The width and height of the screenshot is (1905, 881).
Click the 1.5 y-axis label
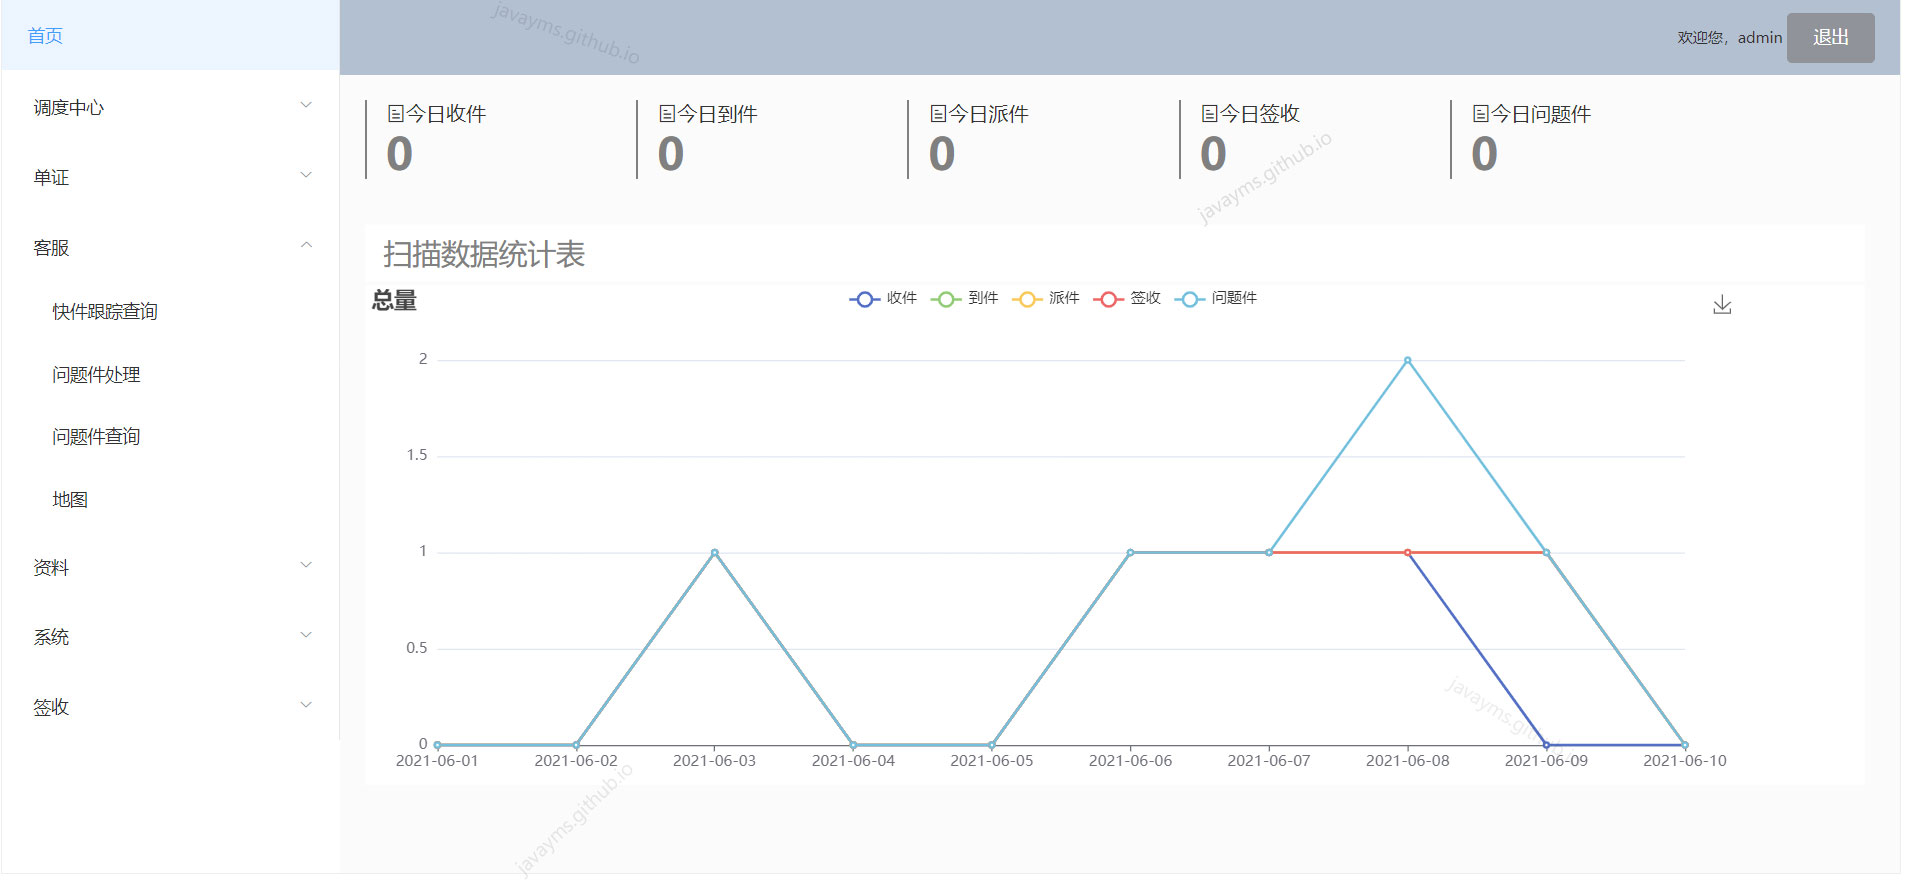tap(417, 455)
